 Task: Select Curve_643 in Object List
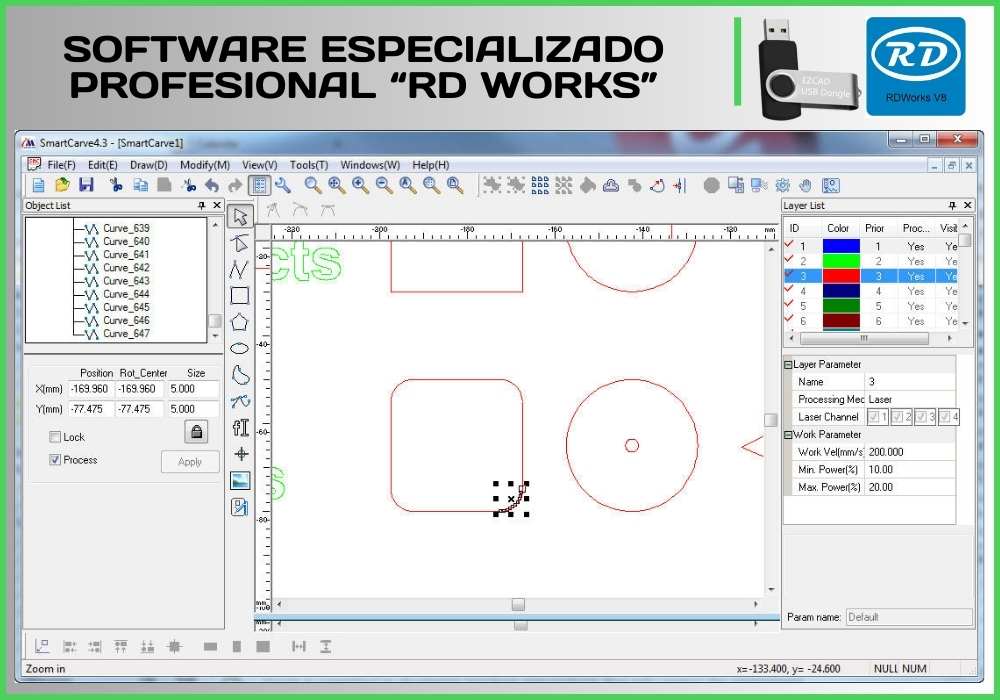coord(126,281)
